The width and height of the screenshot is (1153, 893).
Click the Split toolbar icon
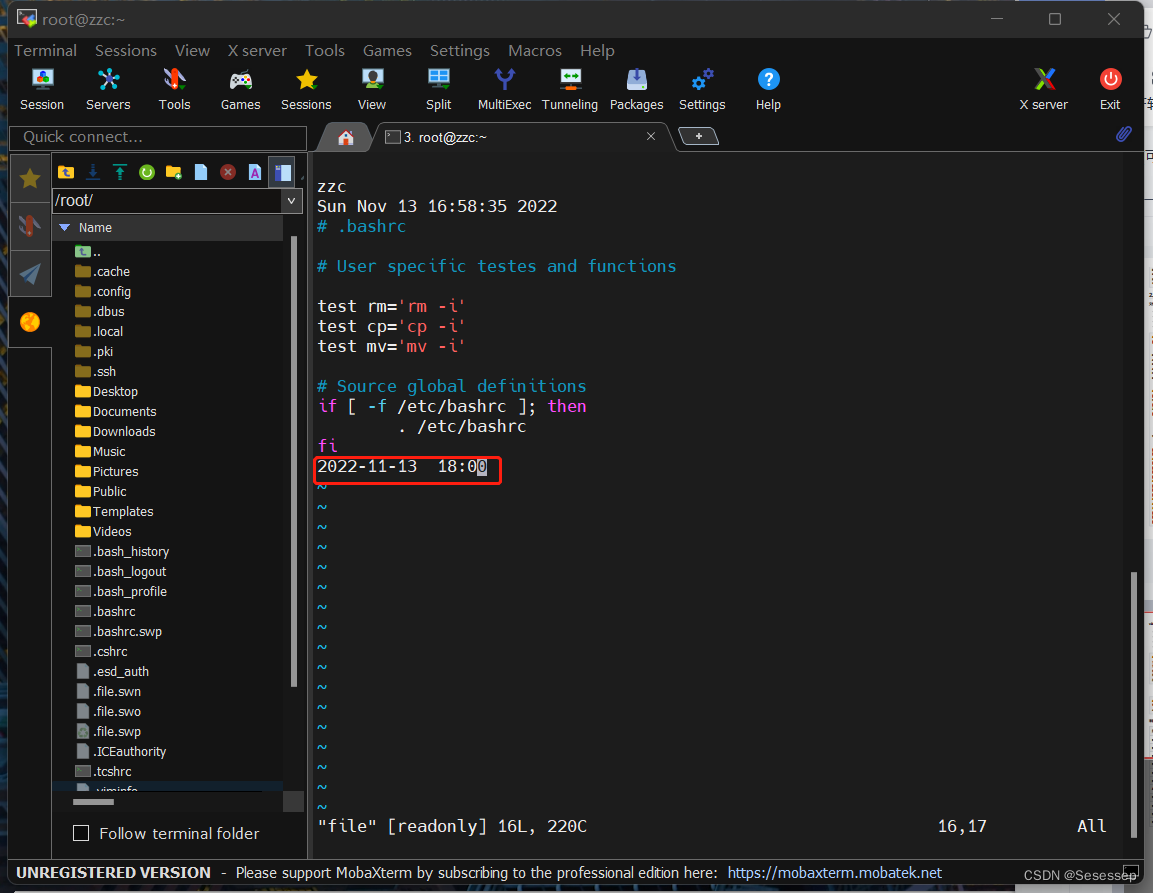[x=438, y=88]
